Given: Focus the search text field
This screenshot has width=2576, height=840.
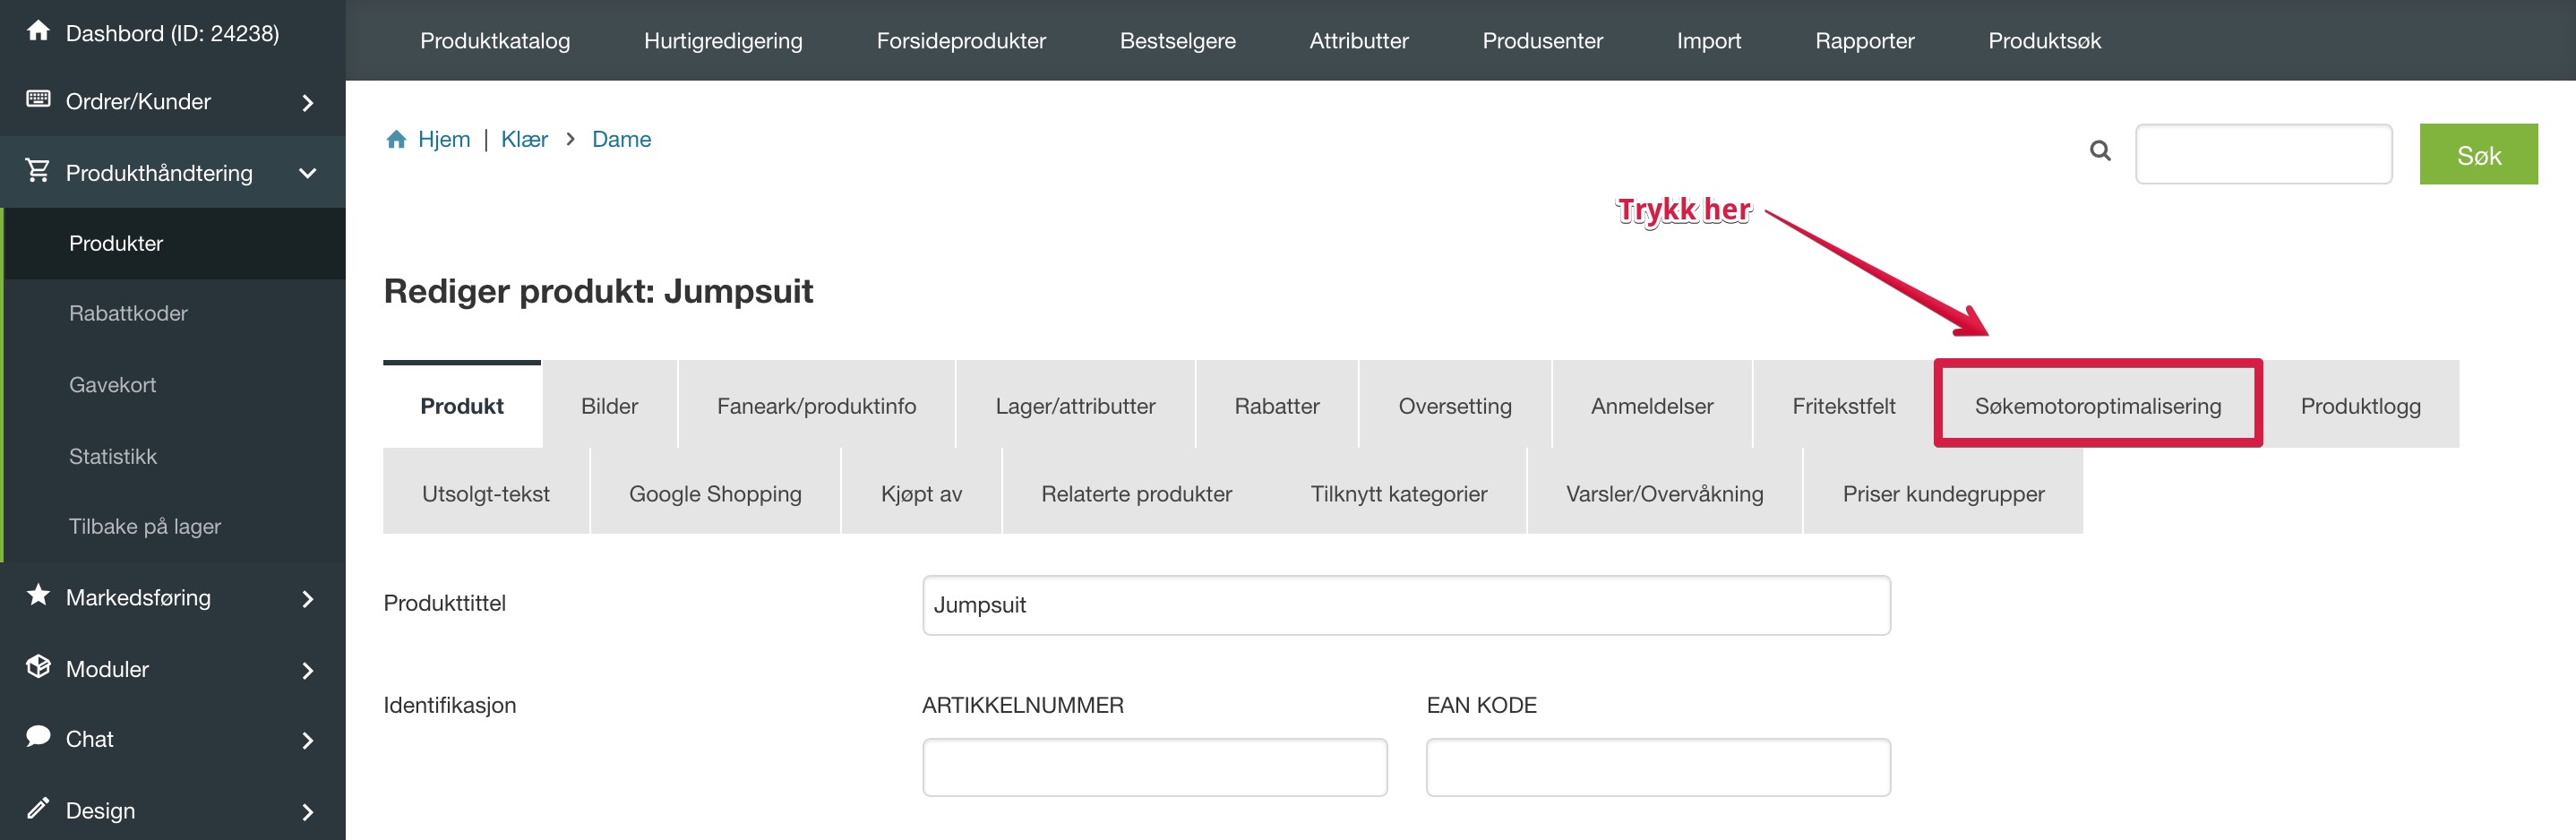Looking at the screenshot, I should [x=2263, y=154].
